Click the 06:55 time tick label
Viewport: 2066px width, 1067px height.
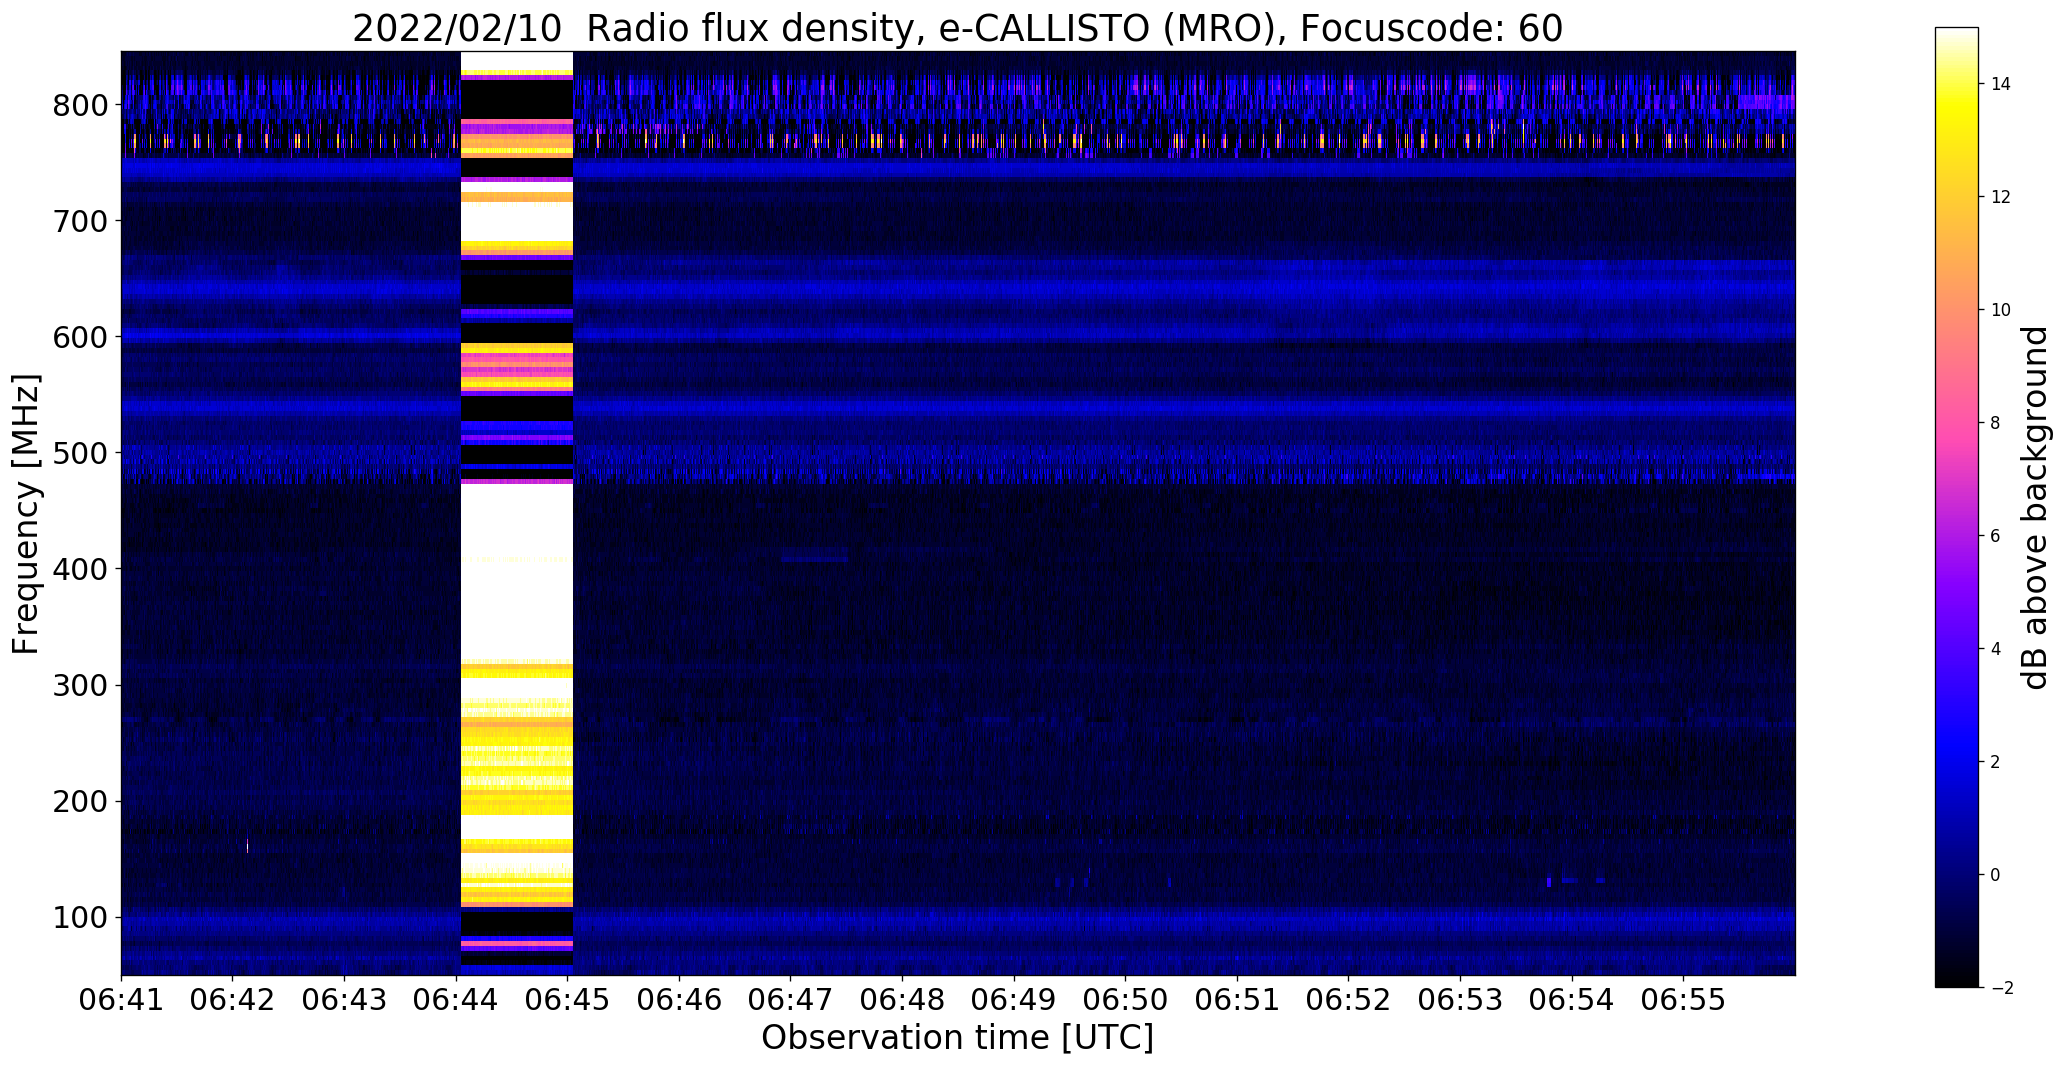[x=1683, y=999]
